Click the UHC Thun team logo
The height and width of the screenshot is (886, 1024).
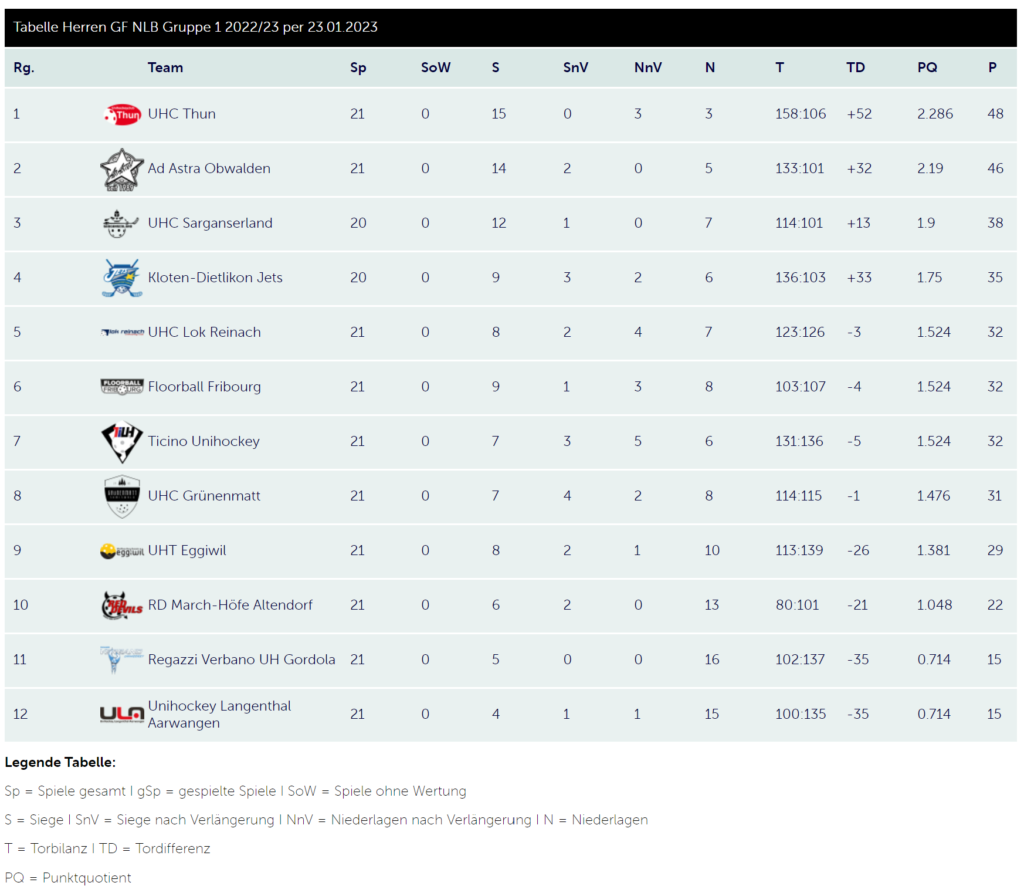122,114
